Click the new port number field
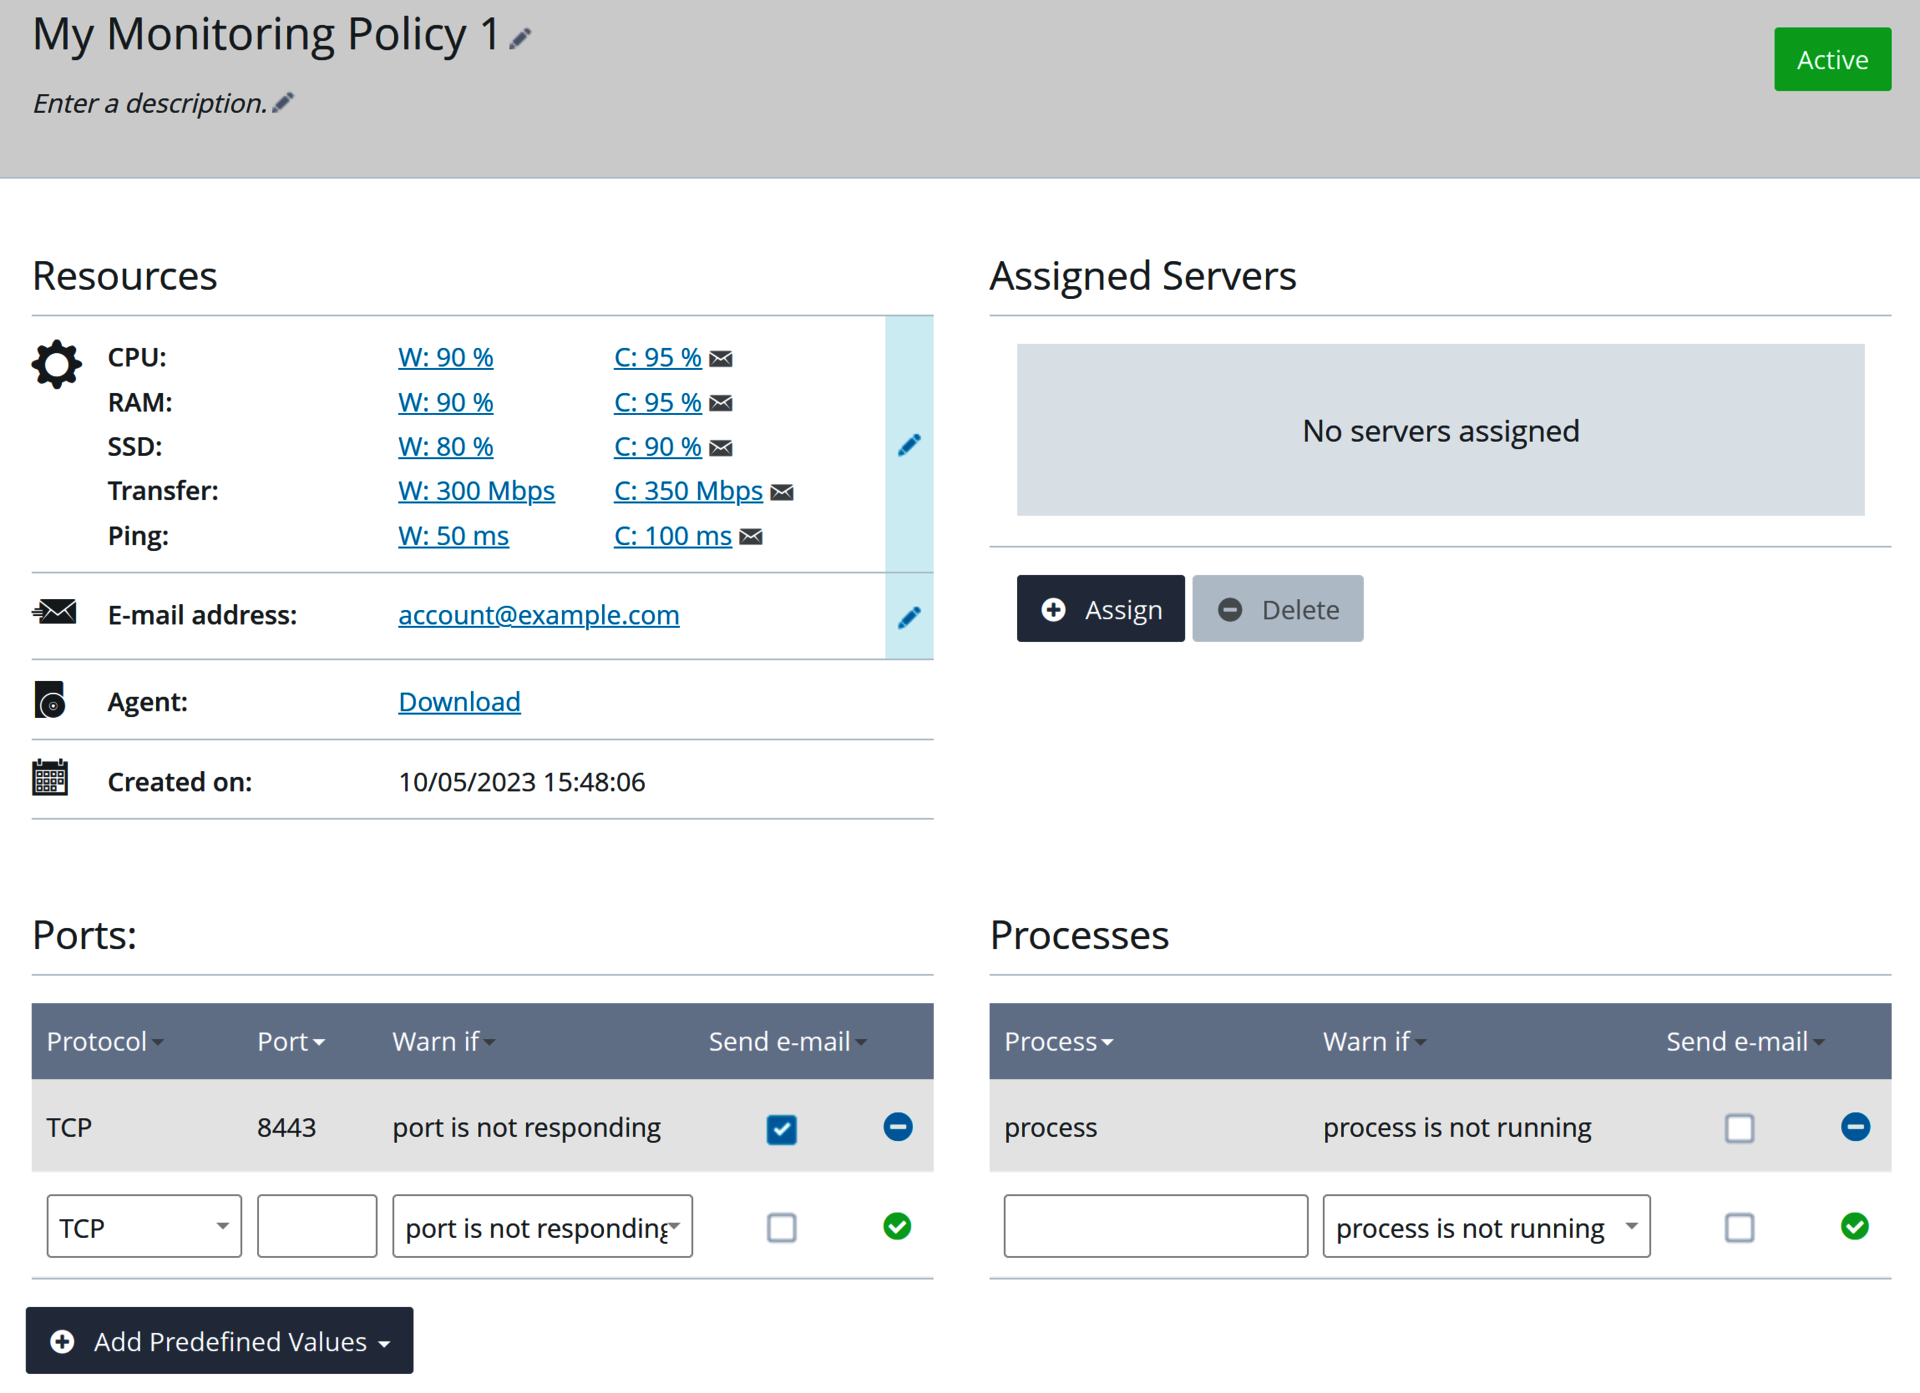This screenshot has width=1920, height=1393. [316, 1226]
